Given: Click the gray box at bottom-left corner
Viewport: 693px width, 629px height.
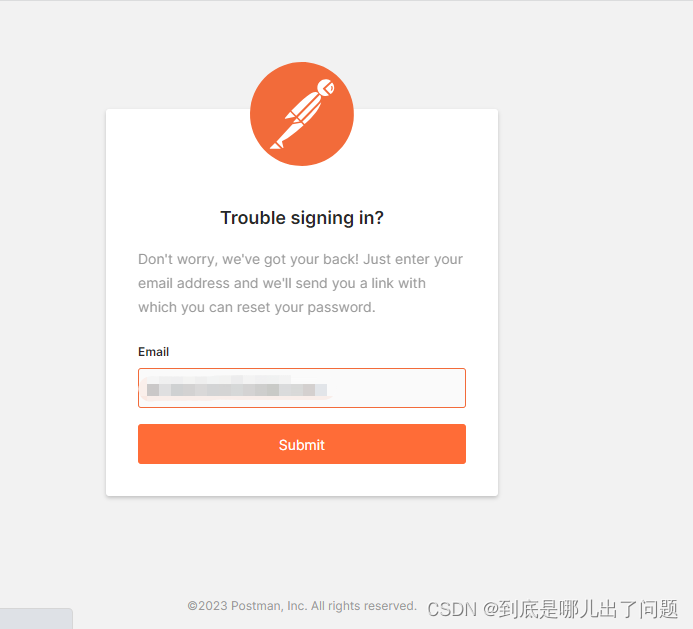Looking at the screenshot, I should click(x=36, y=618).
